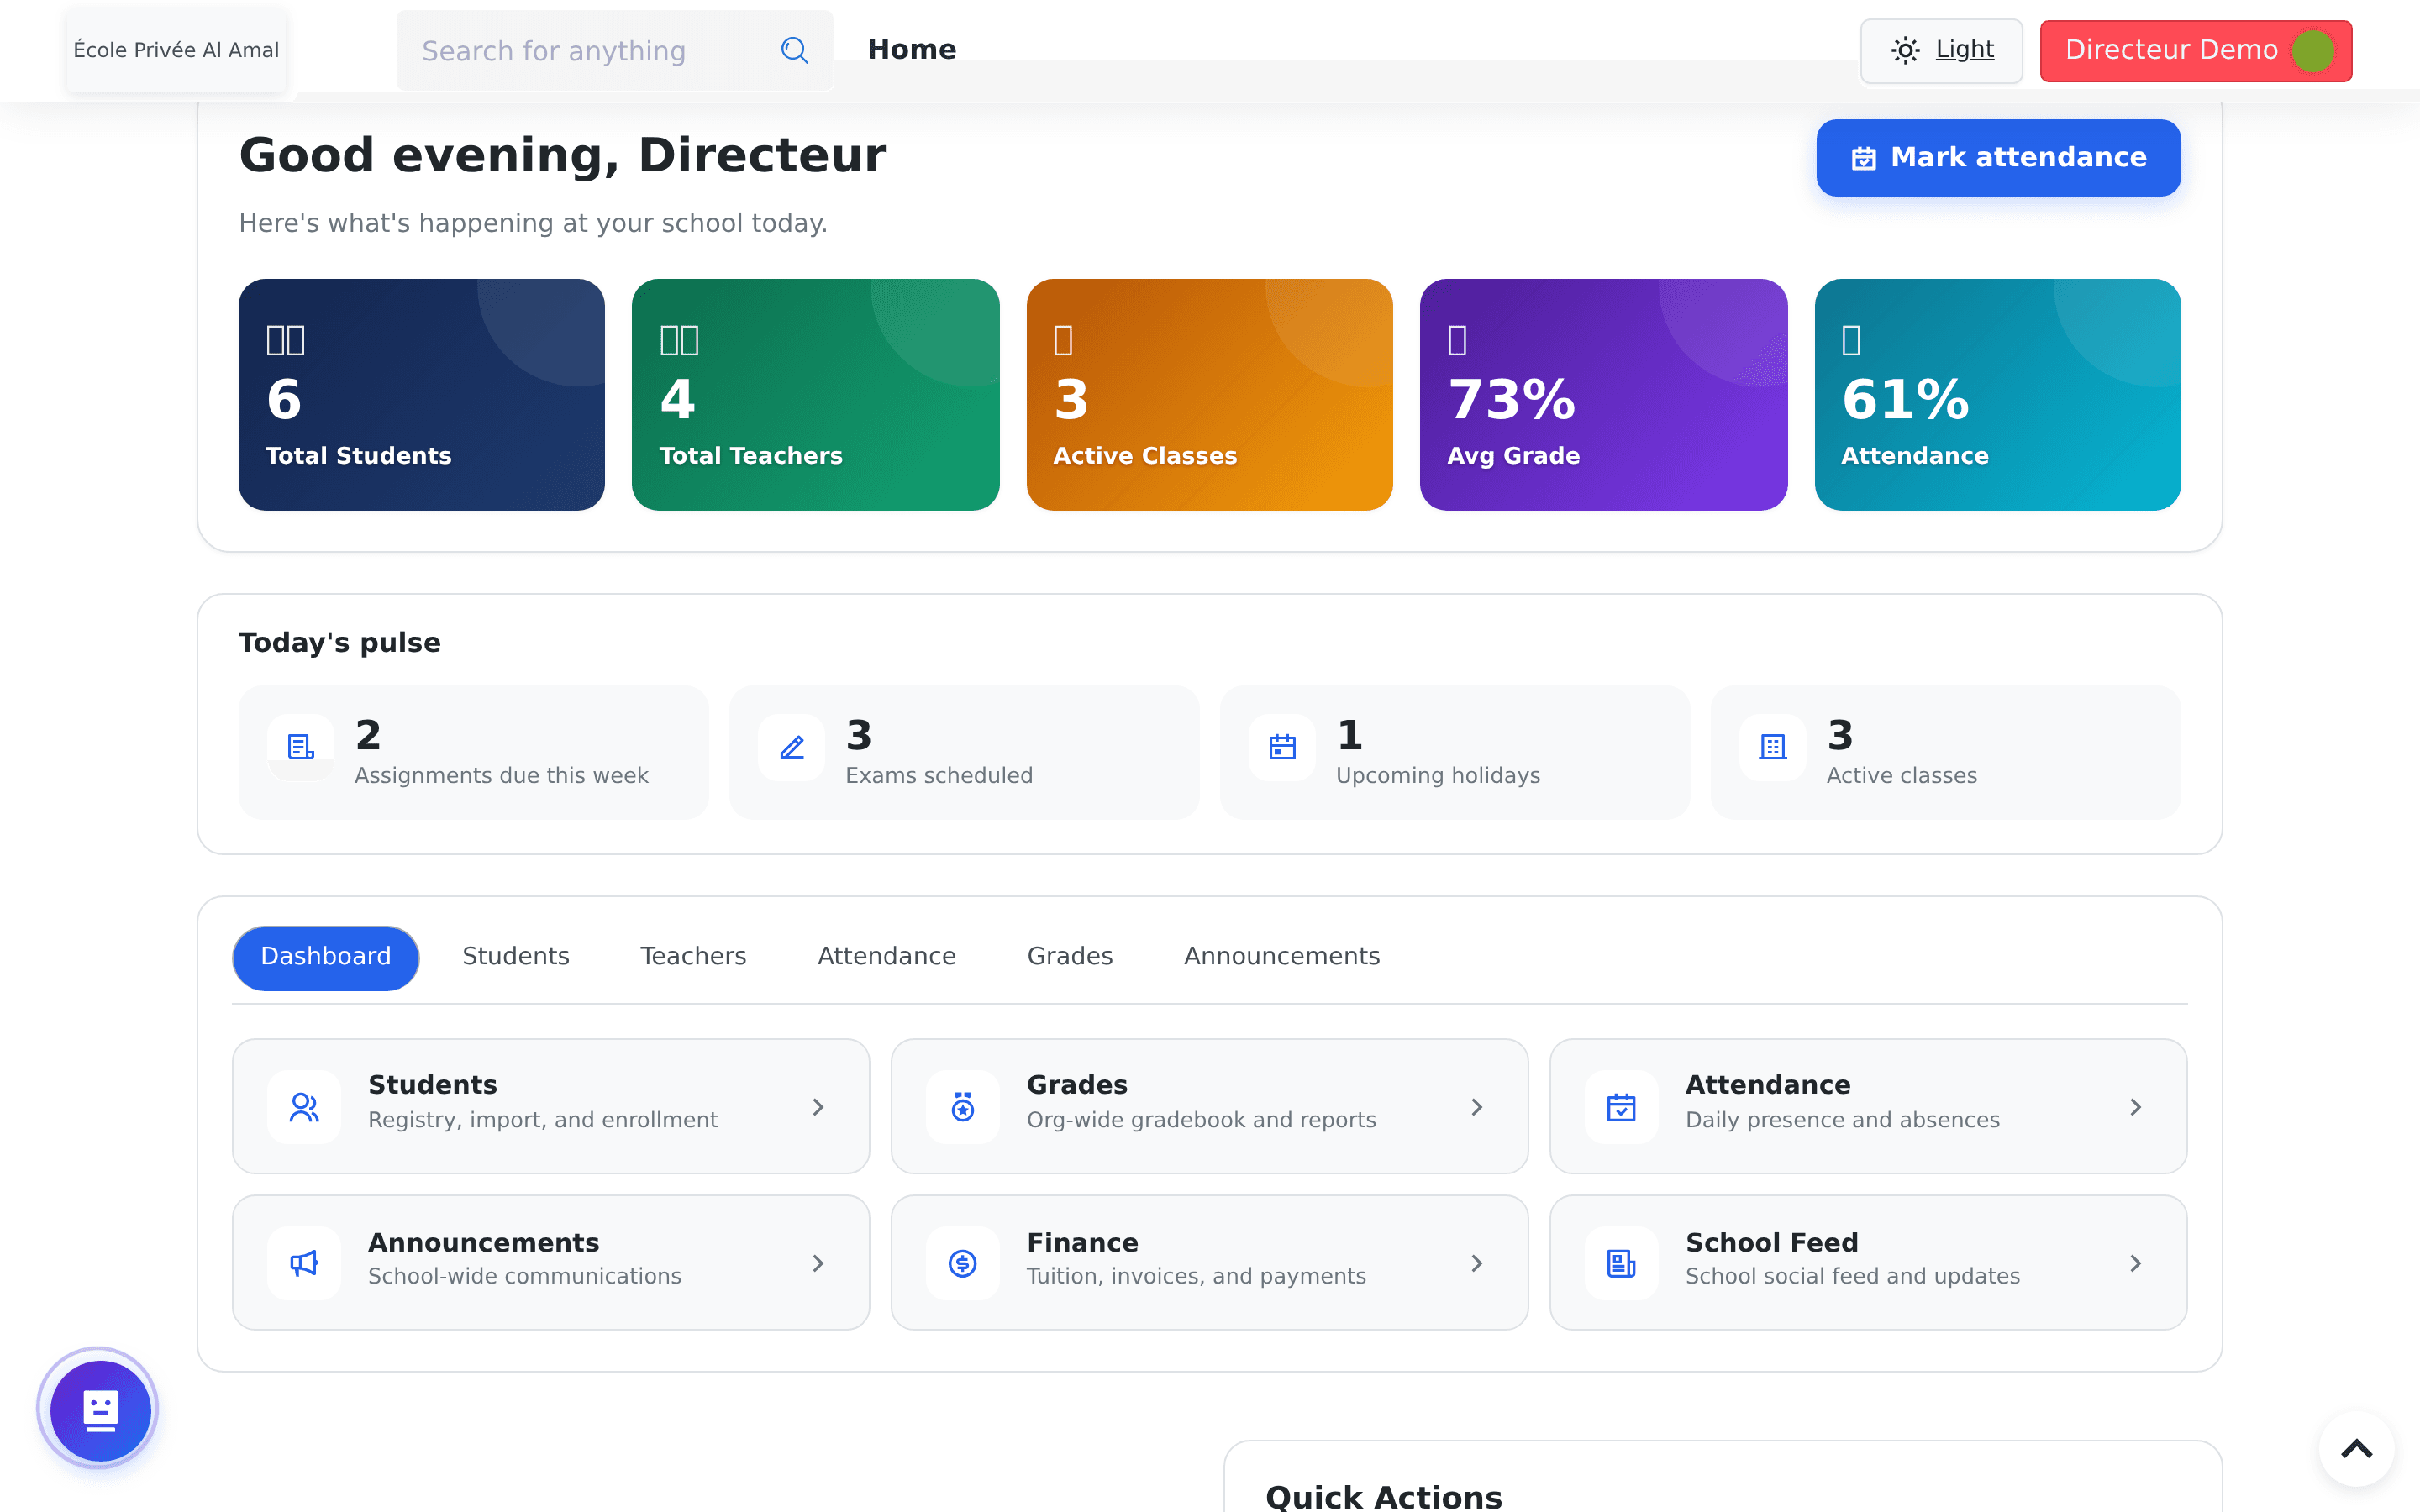Image resolution: width=2420 pixels, height=1512 pixels.
Task: Click the Grades medal icon
Action: click(x=962, y=1107)
